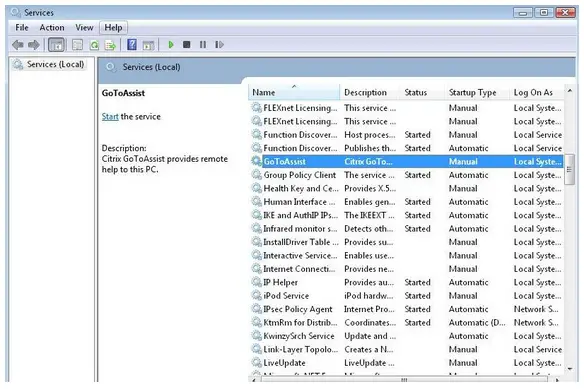Image resolution: width=584 pixels, height=389 pixels.
Task: Click the green Start Service icon
Action: pyautogui.click(x=171, y=45)
